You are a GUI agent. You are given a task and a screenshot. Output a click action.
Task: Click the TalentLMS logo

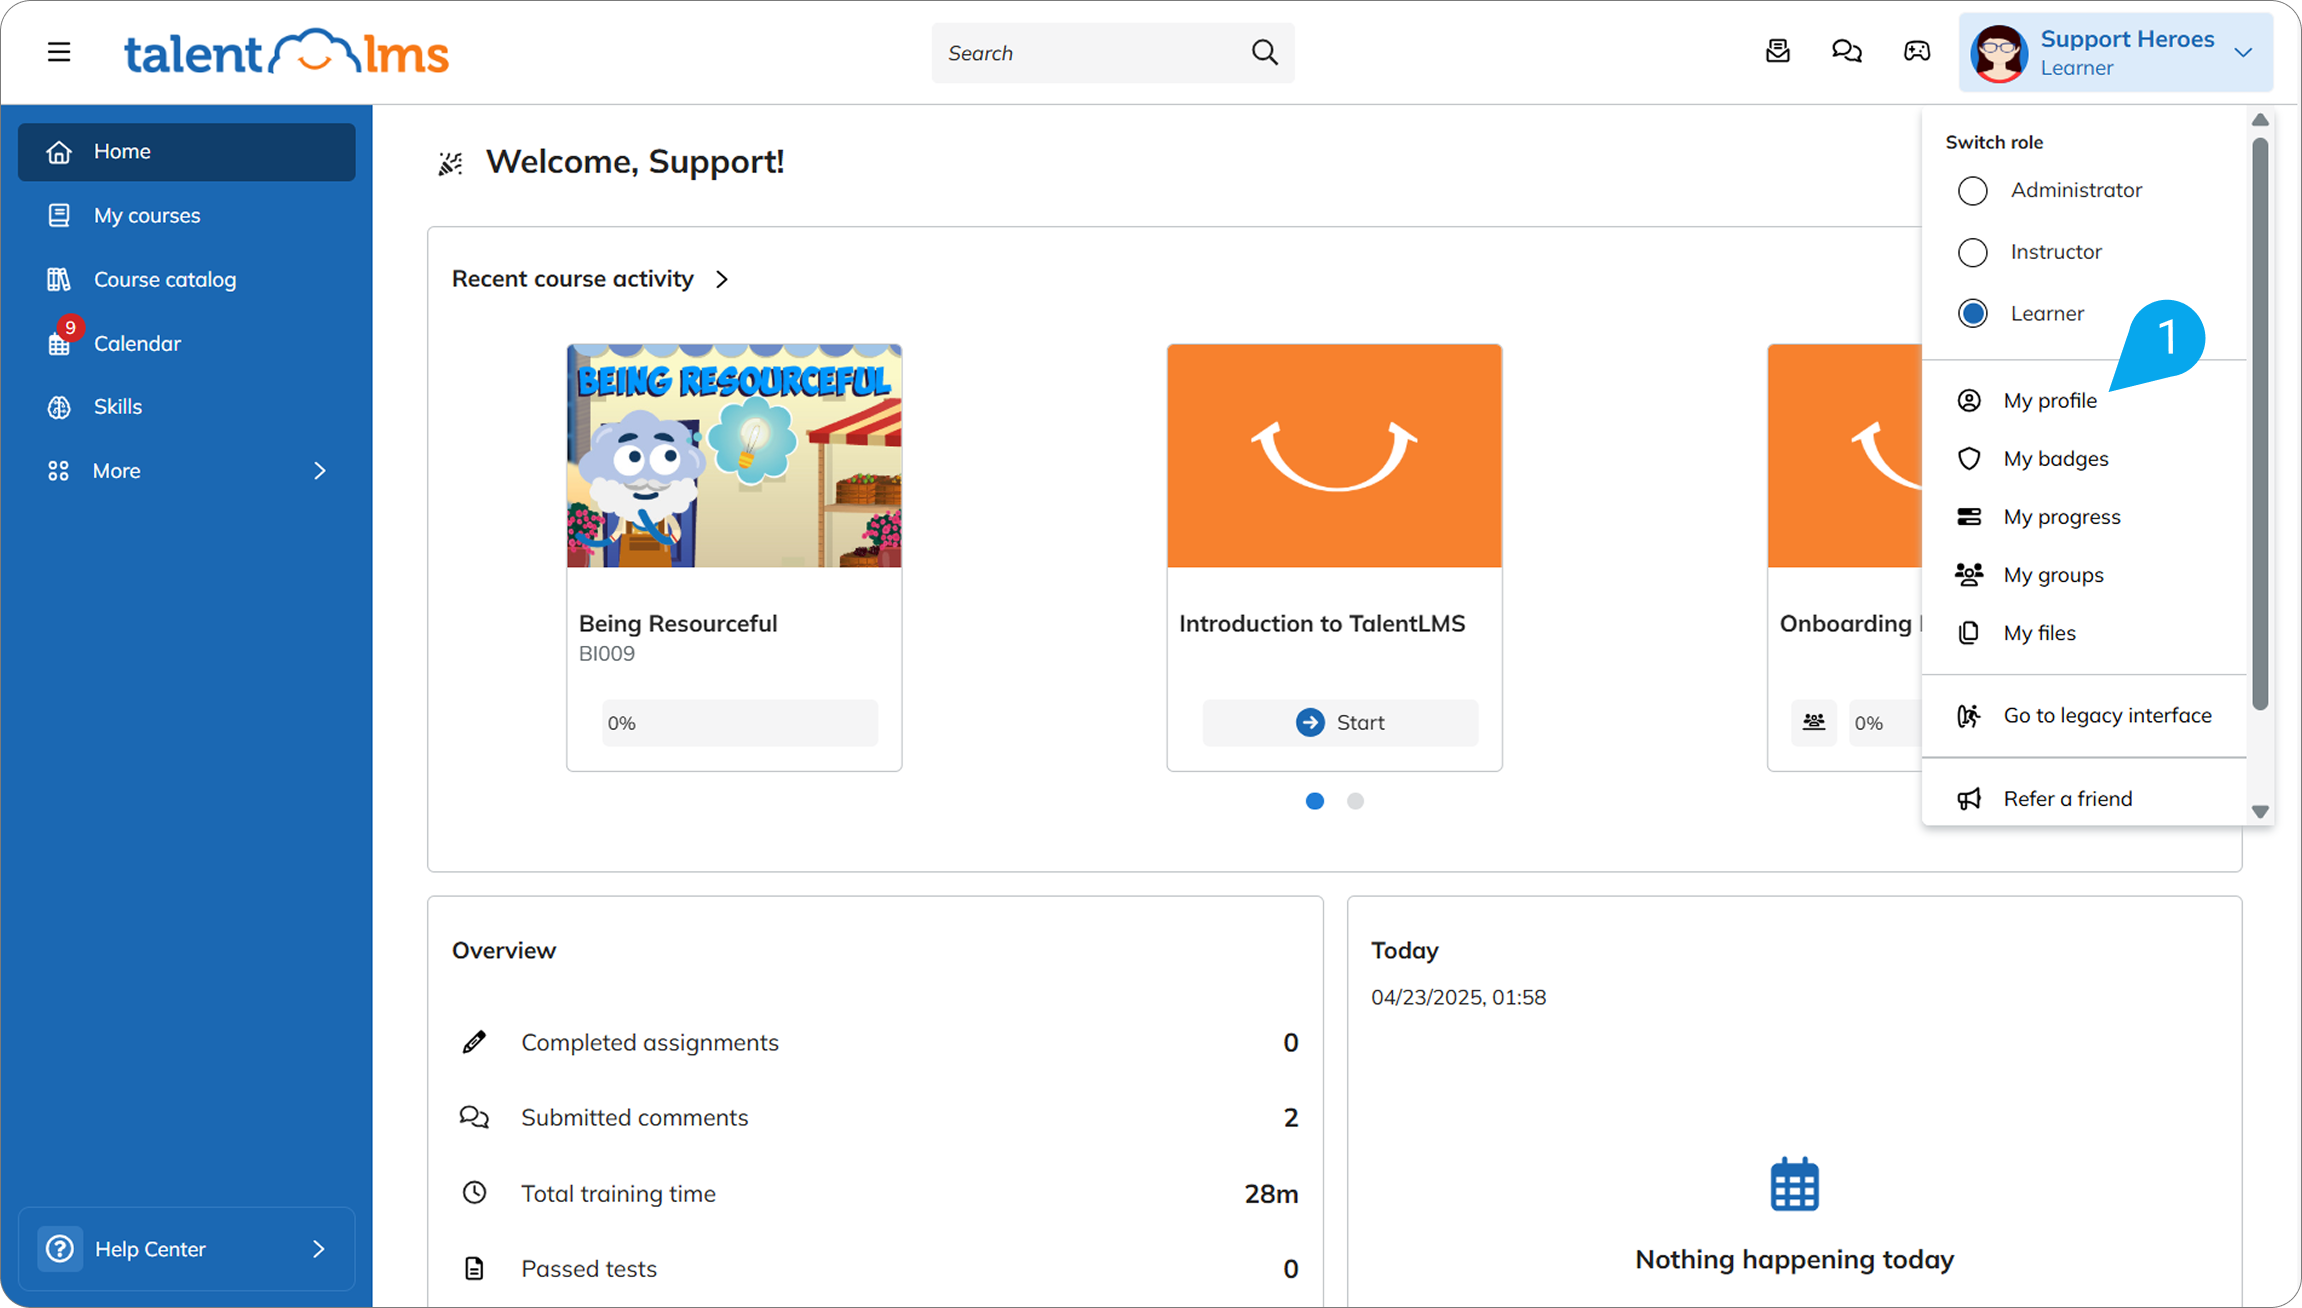pos(286,52)
